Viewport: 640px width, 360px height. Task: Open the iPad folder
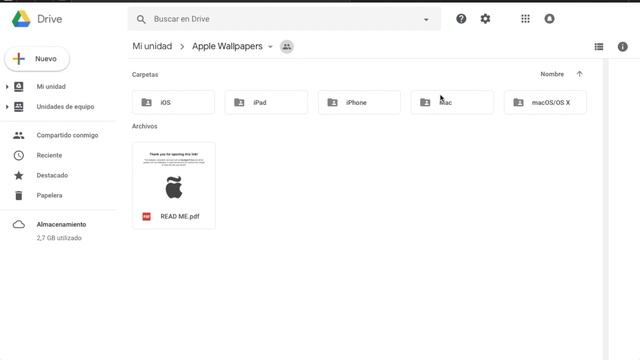[266, 102]
